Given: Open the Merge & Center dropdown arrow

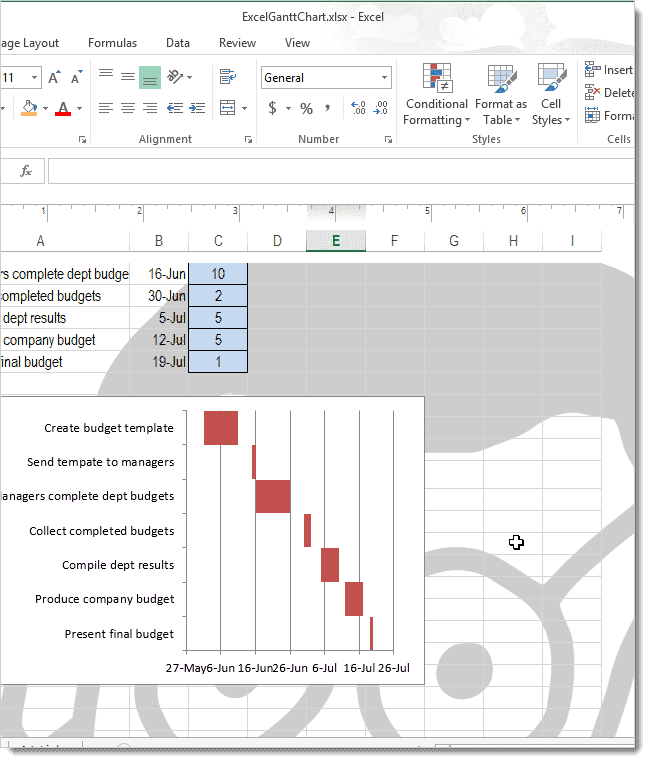Looking at the screenshot, I should [x=244, y=108].
